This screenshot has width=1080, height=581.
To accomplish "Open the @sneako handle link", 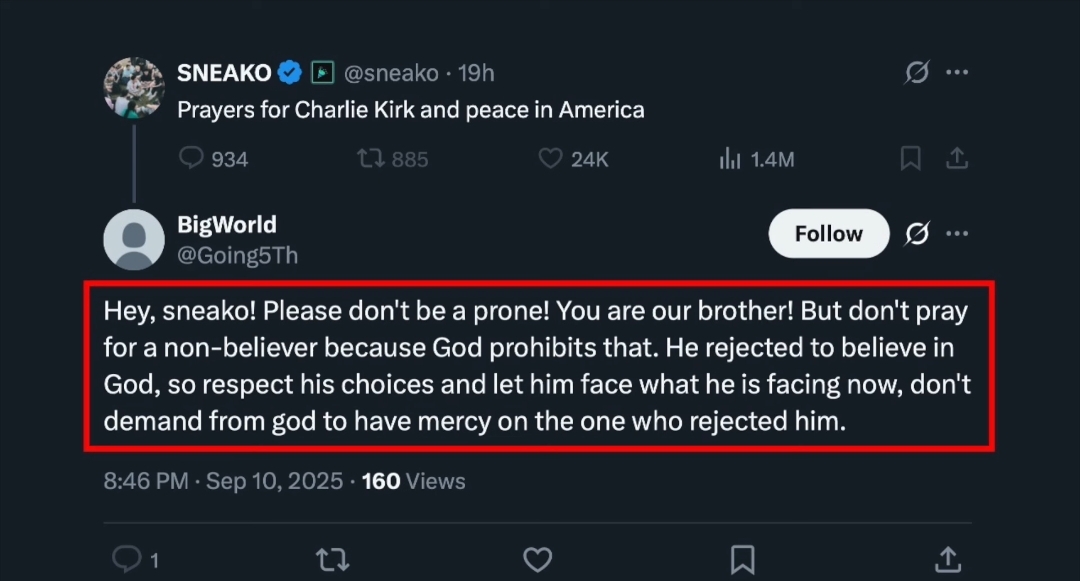I will pos(390,73).
